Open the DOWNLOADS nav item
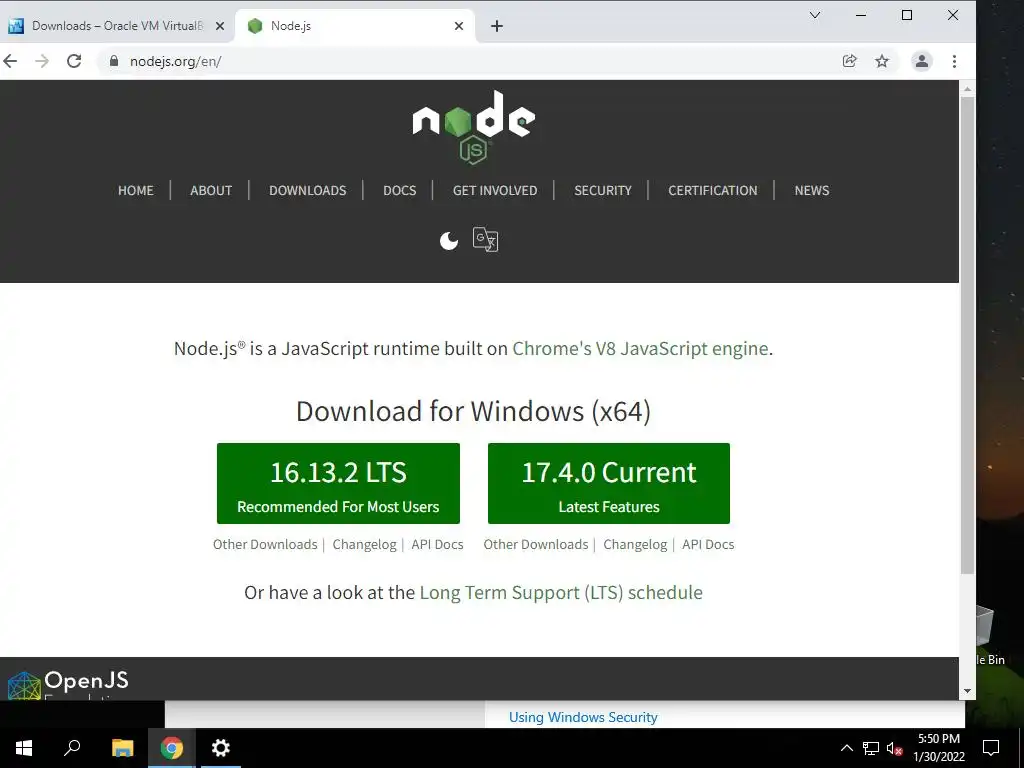 coord(308,191)
